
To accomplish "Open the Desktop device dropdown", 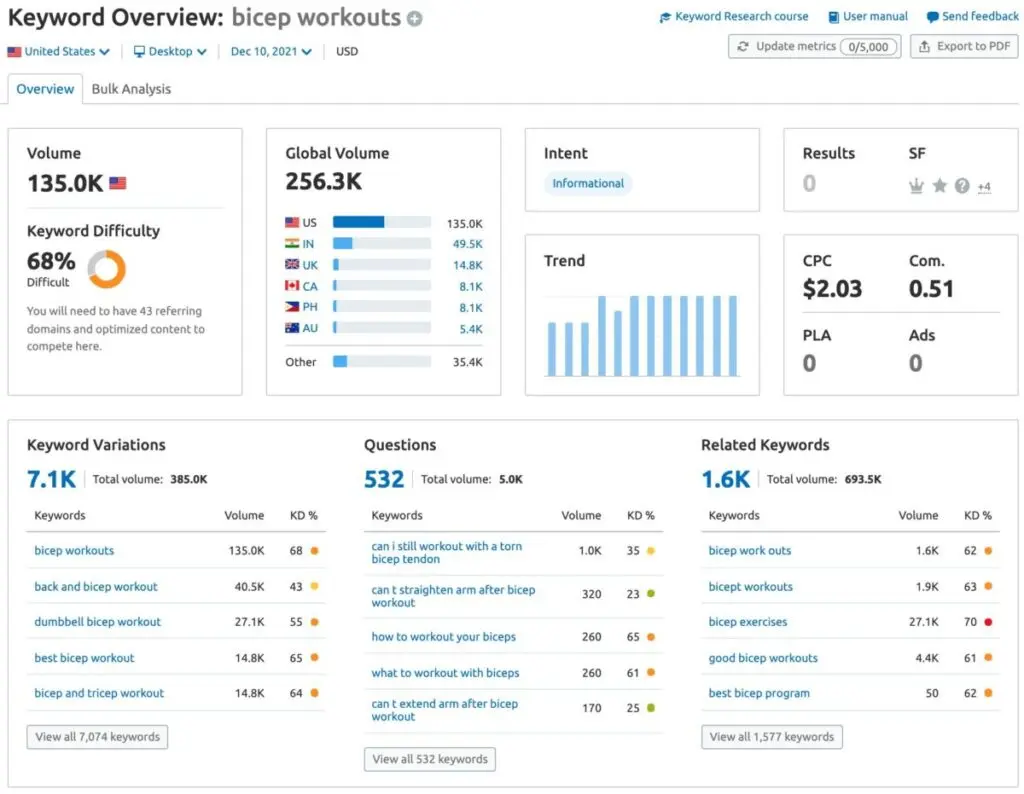I will (170, 52).
